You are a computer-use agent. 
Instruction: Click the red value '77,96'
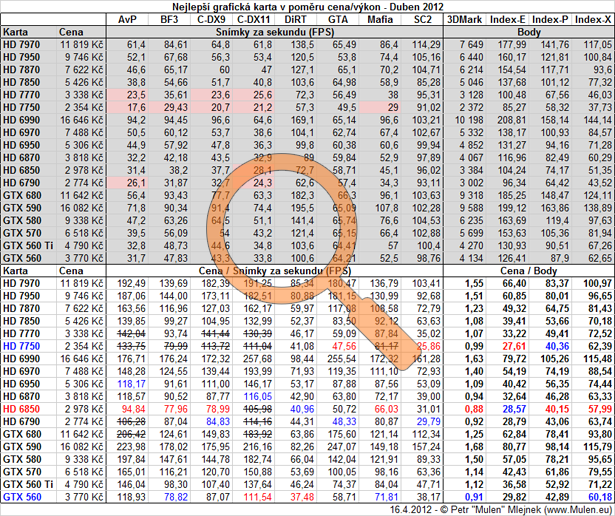click(176, 409)
